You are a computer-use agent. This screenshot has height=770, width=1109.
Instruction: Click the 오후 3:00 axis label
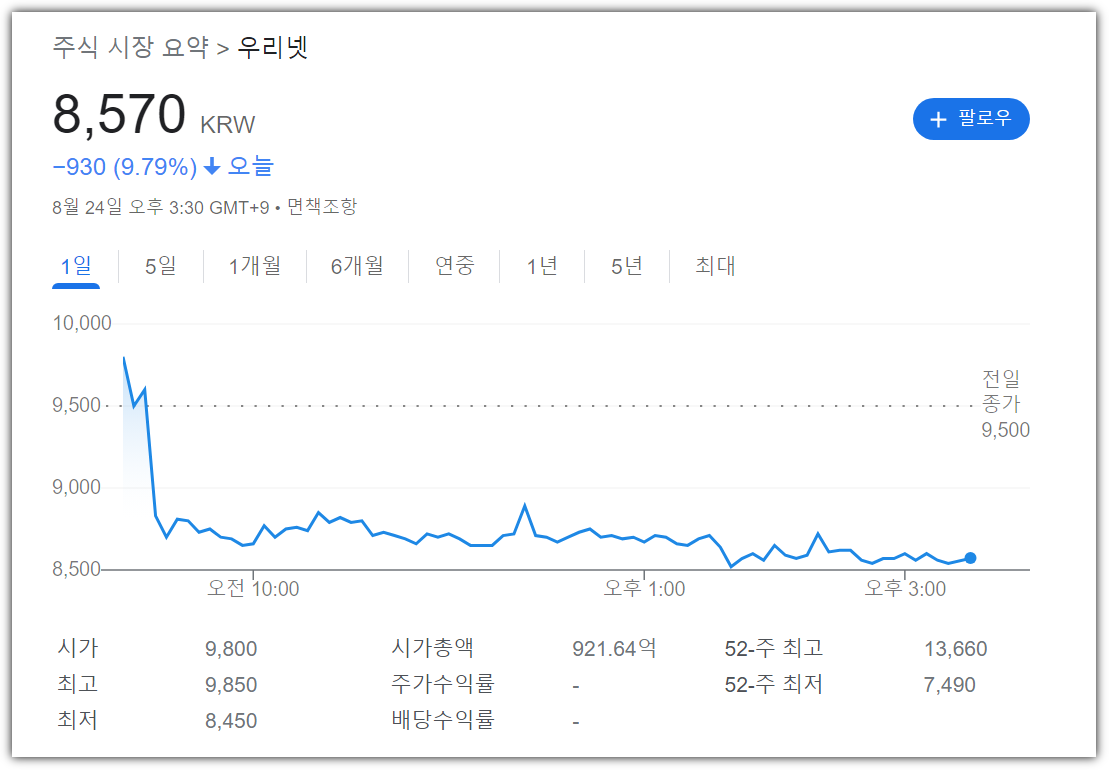coord(905,588)
